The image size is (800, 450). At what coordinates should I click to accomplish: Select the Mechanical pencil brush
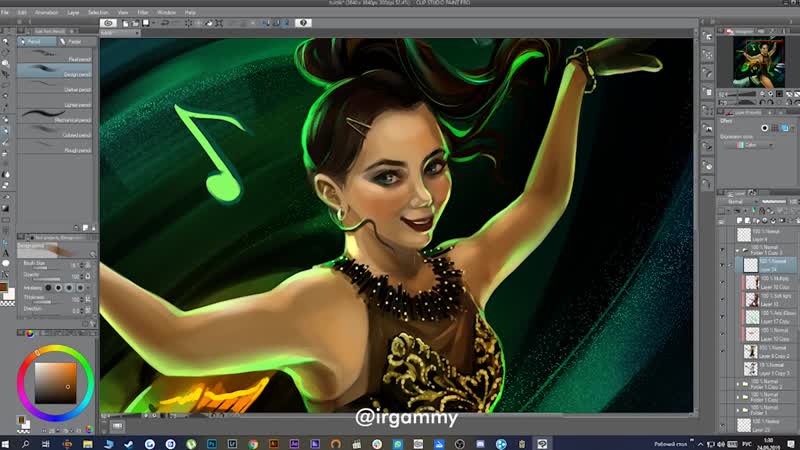[55, 116]
